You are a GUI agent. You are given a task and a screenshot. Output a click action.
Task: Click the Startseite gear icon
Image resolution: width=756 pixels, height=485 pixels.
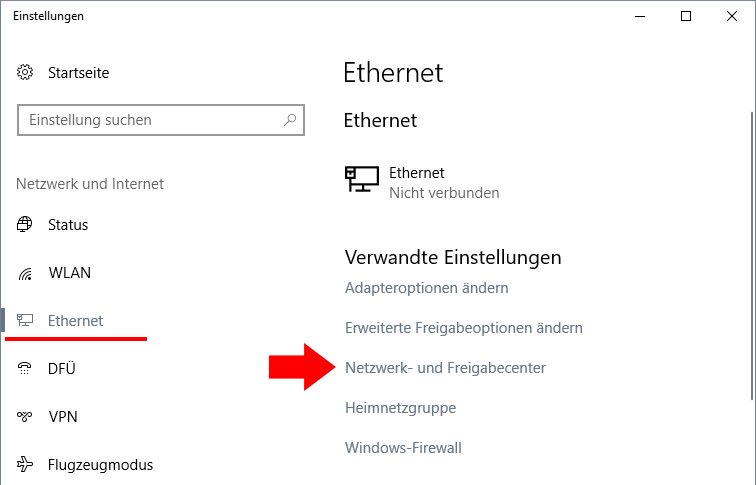pos(25,72)
